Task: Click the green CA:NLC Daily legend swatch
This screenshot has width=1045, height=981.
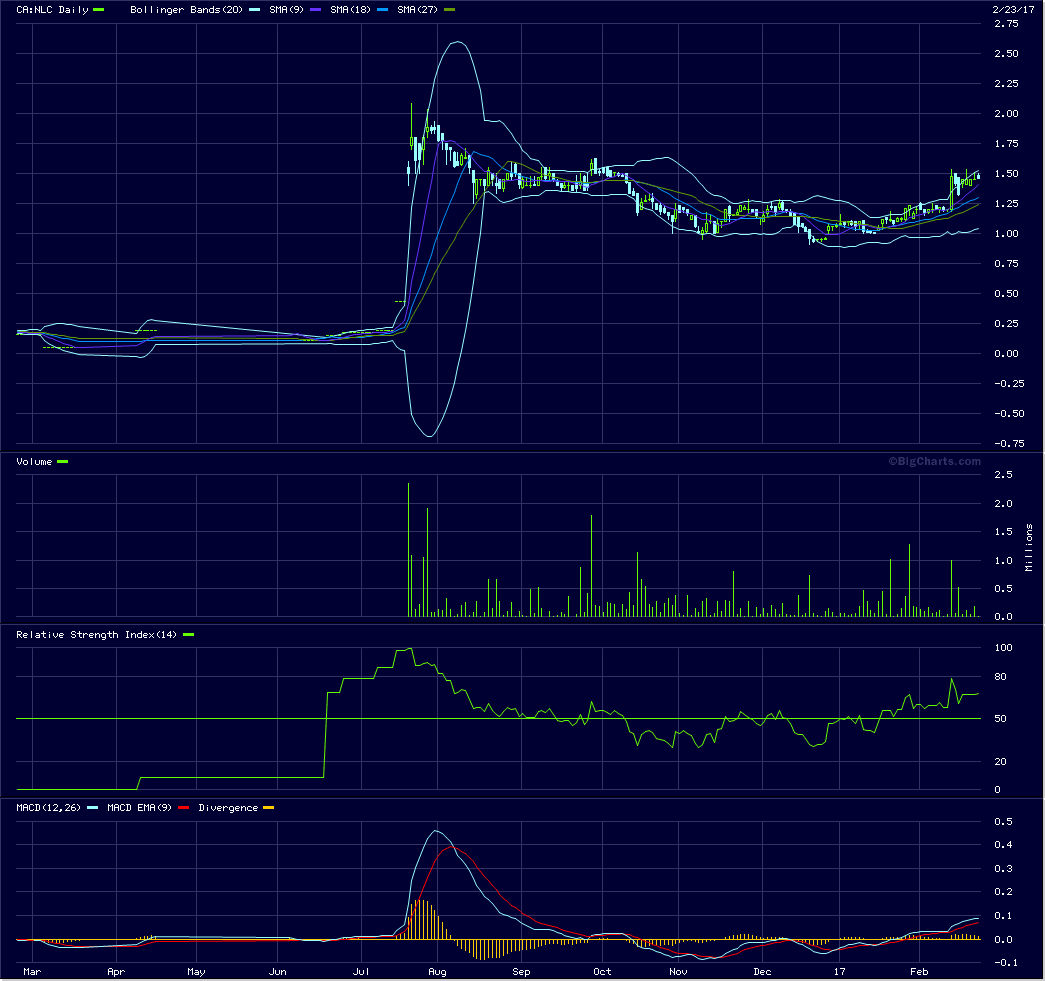Action: [x=98, y=9]
